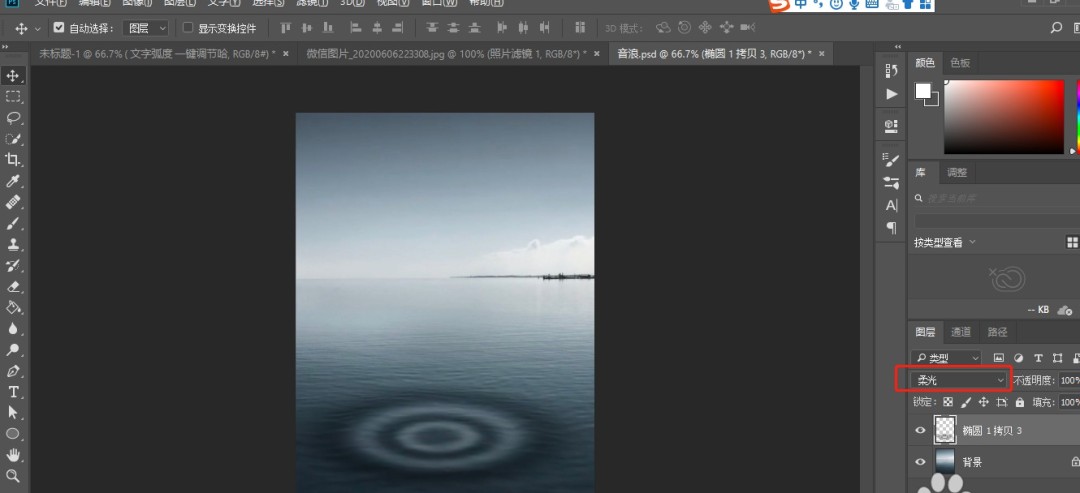
Task: Select the Rectangular Marquee tool
Action: click(x=13, y=96)
